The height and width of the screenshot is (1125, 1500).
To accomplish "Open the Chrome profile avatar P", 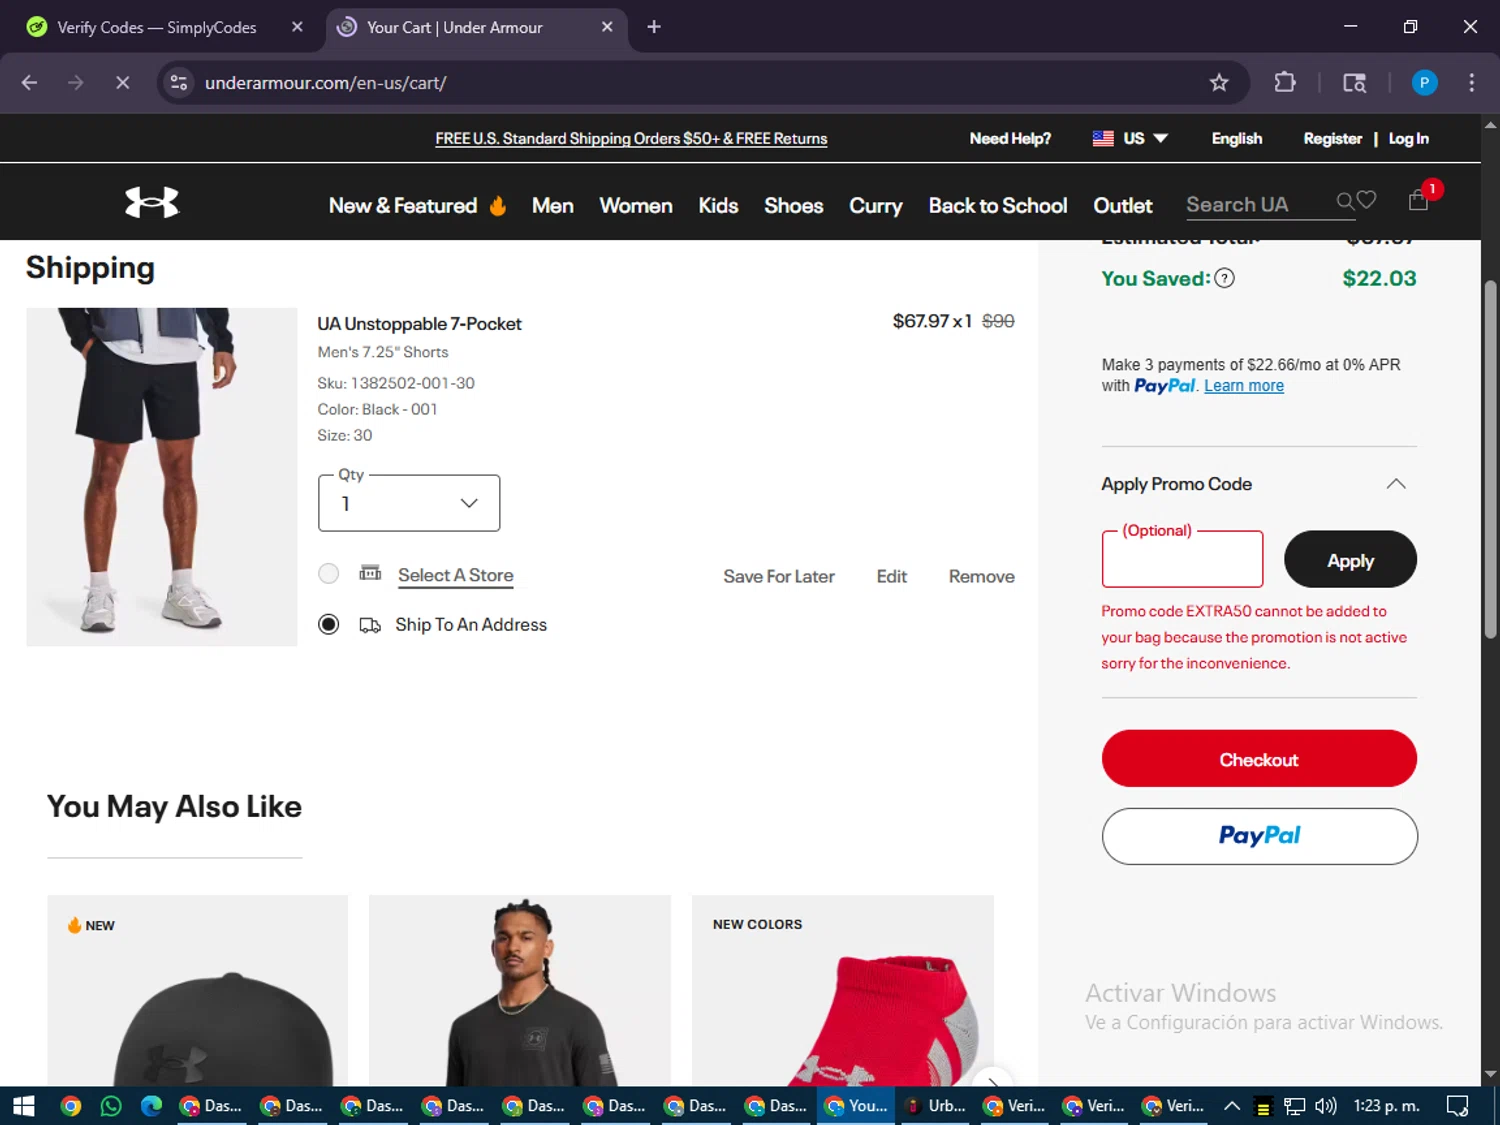I will click(1424, 83).
